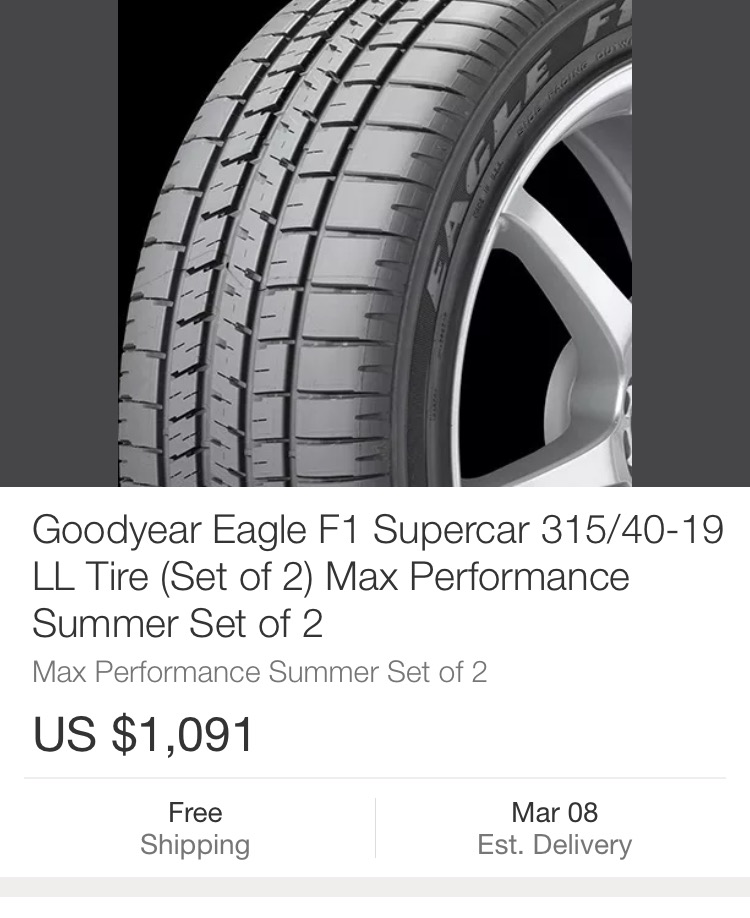Screen dimensions: 750x918
Task: Tap the gray Max Performance Summer subtitle
Action: 260,672
